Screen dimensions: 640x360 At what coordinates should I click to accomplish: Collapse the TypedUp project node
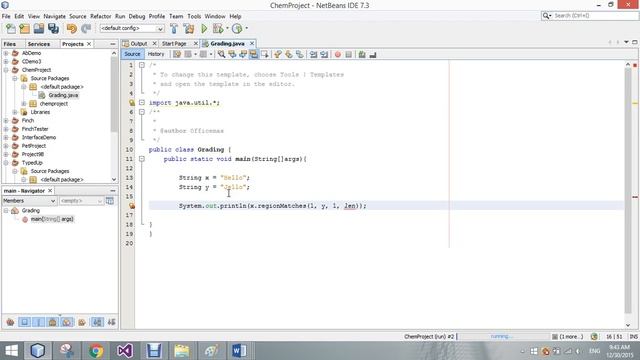[6, 163]
